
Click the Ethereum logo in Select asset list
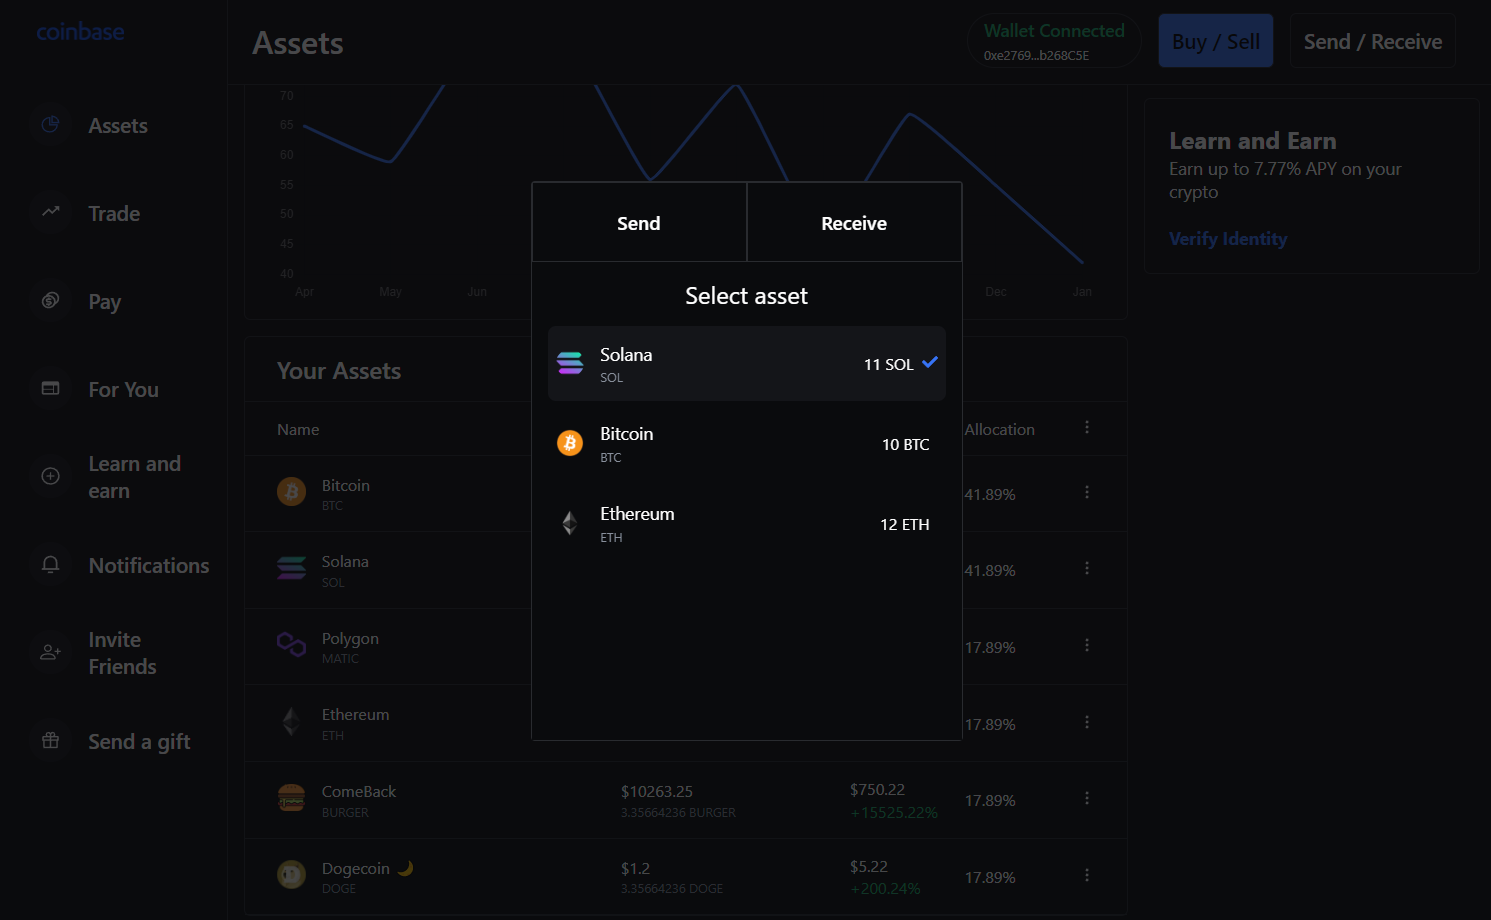(570, 523)
